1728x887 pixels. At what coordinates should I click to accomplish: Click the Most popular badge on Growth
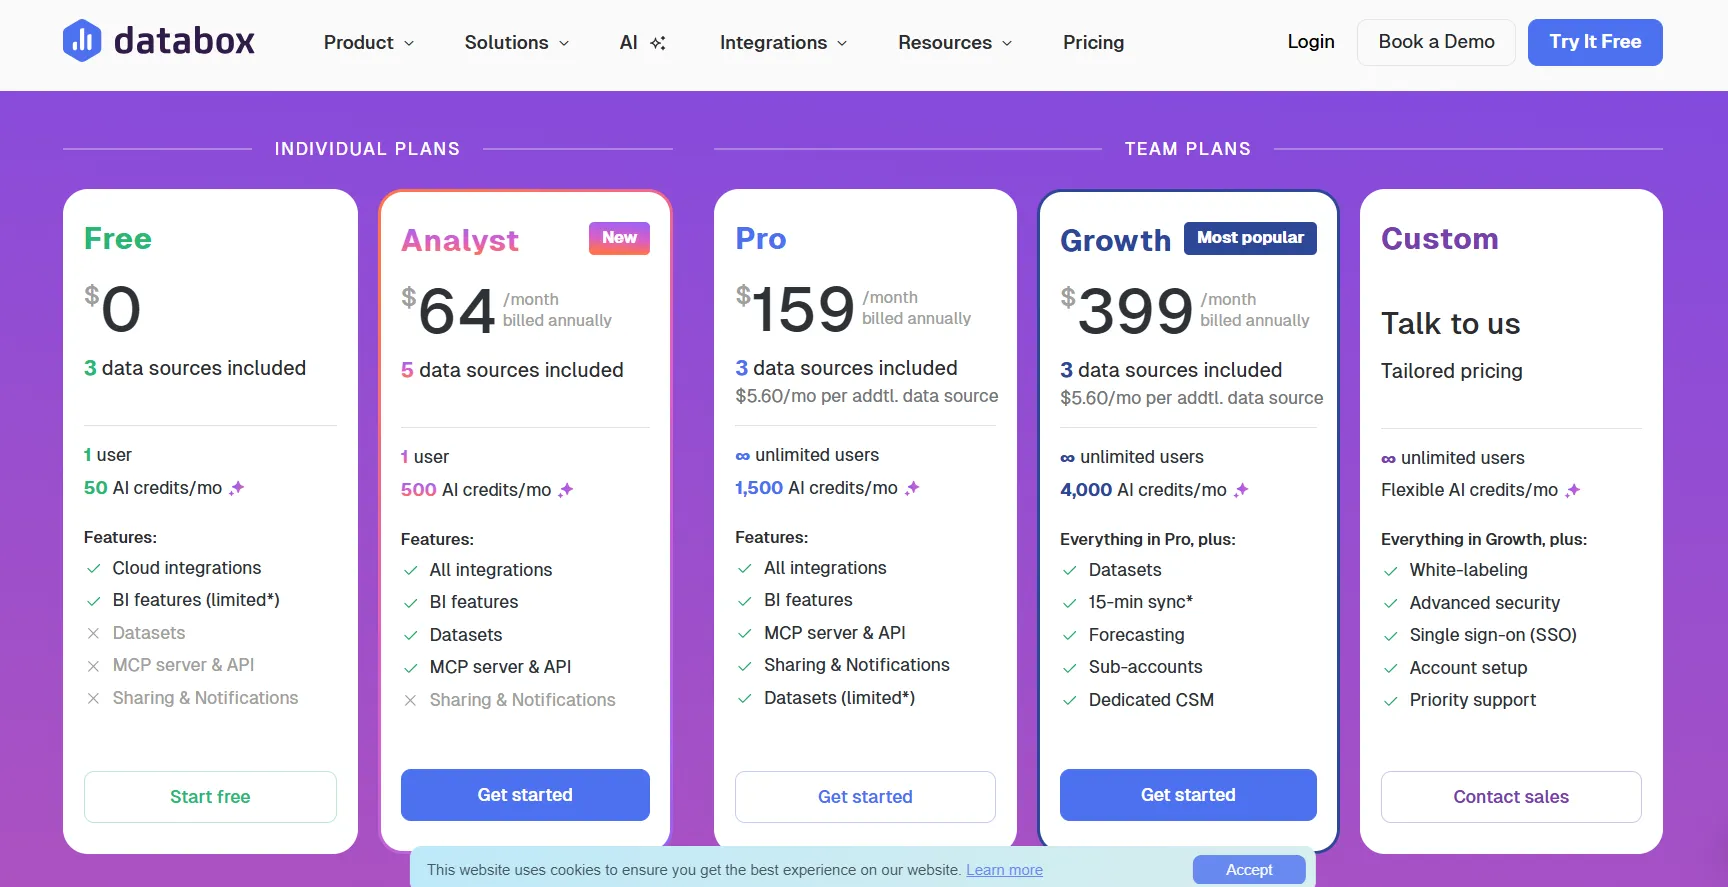click(x=1250, y=238)
